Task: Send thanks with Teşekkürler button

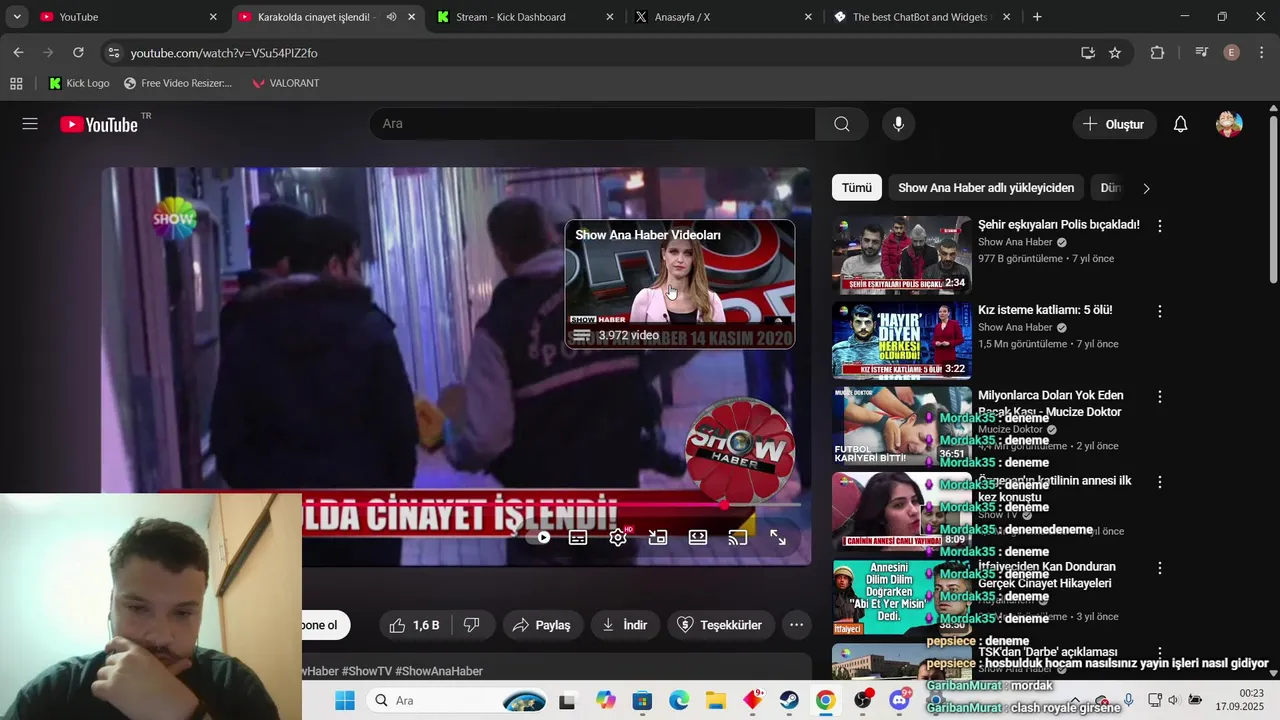Action: coord(721,625)
